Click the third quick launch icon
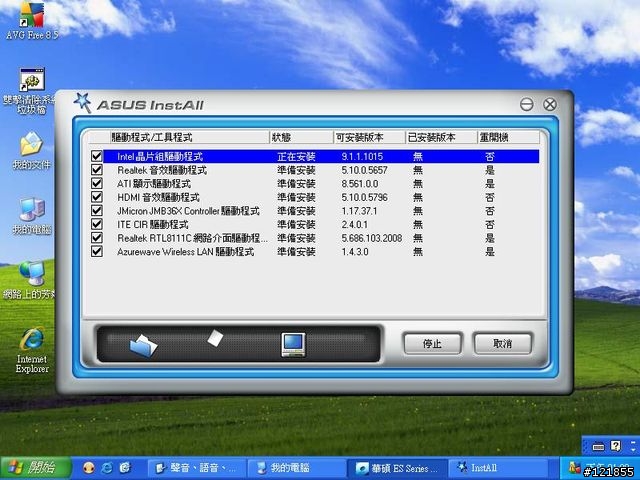This screenshot has width=640, height=480. click(125, 468)
